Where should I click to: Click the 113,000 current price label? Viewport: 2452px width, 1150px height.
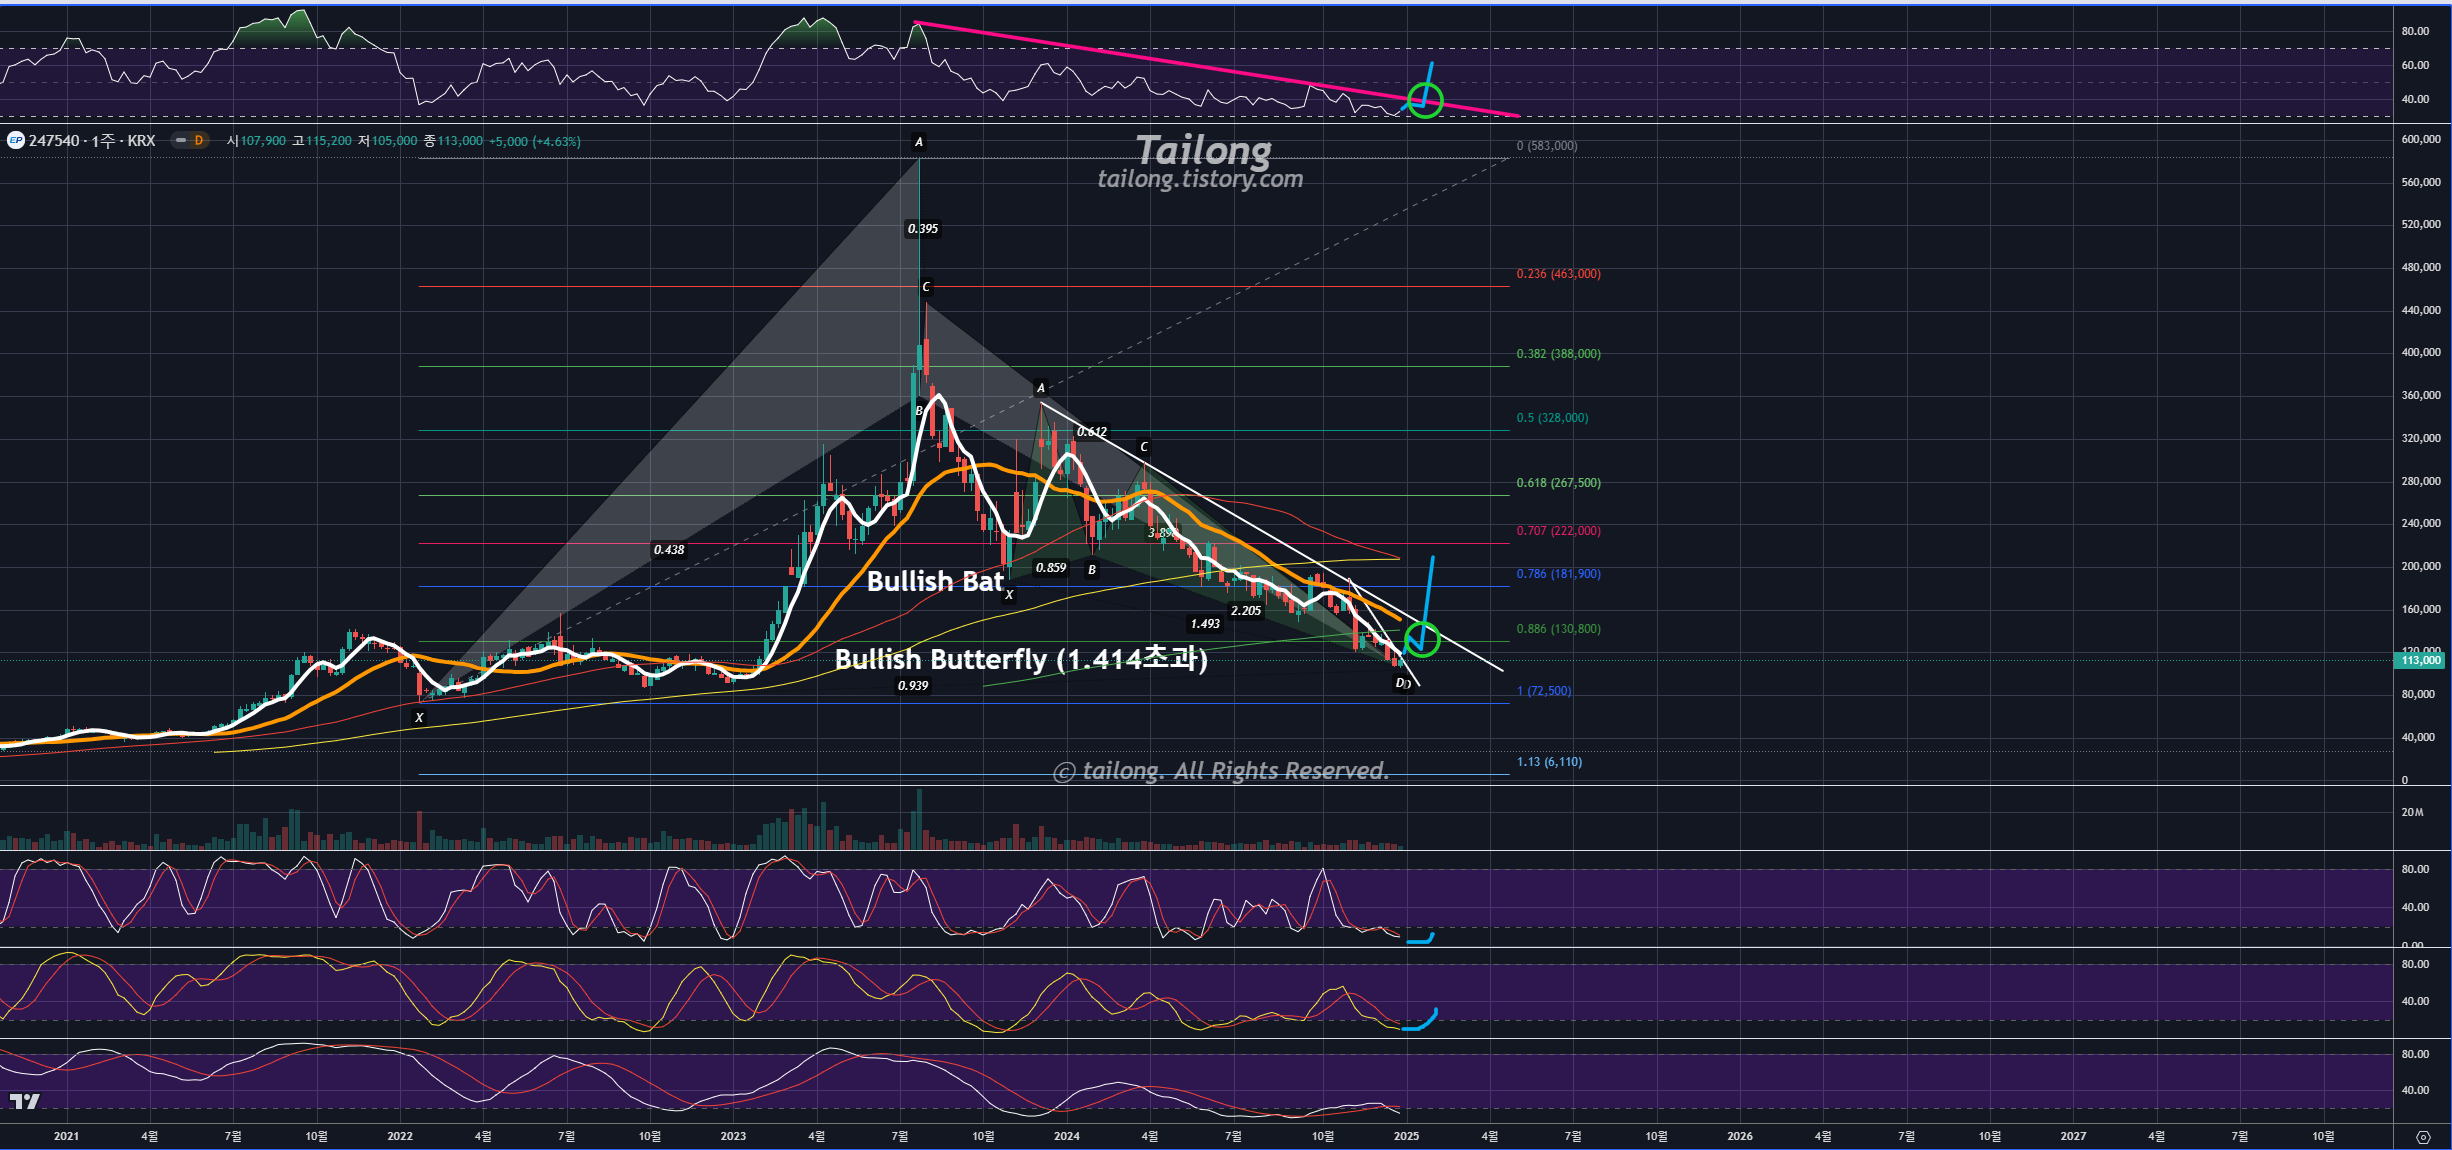click(2421, 660)
